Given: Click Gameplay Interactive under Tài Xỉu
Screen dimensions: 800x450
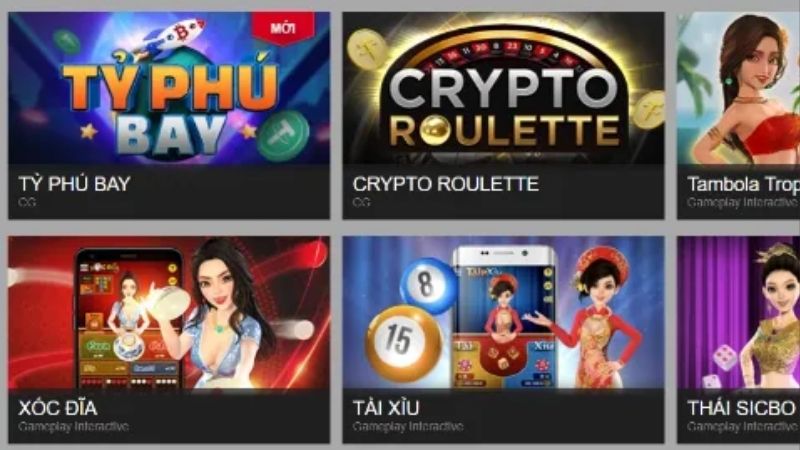Looking at the screenshot, I should coord(408,426).
